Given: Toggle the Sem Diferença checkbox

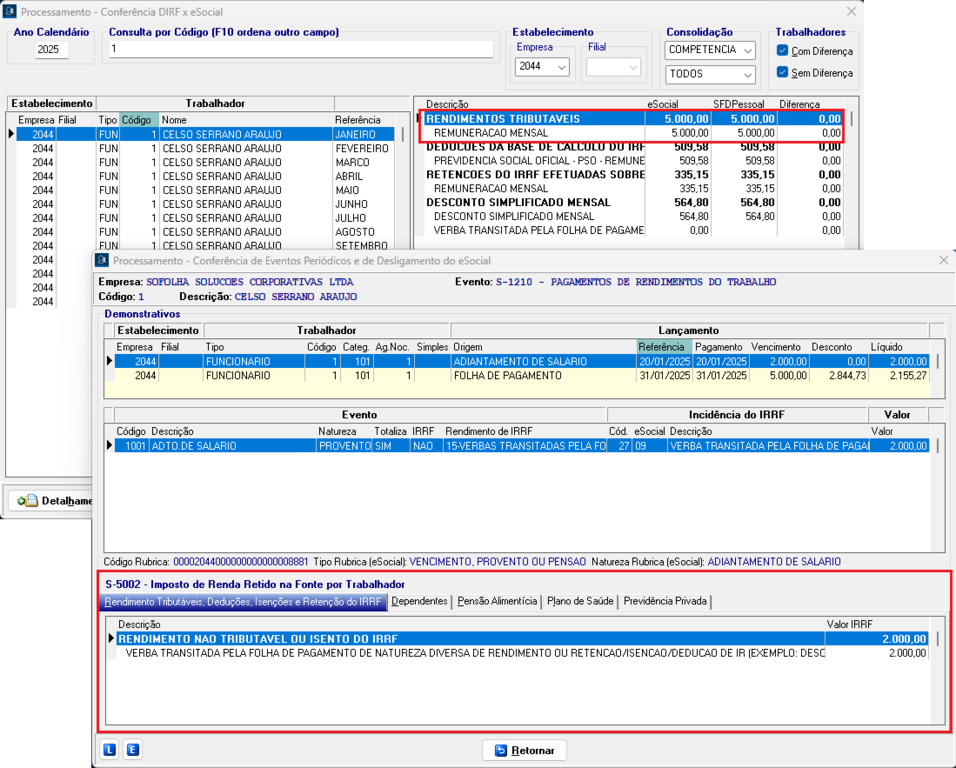Looking at the screenshot, I should tap(783, 73).
